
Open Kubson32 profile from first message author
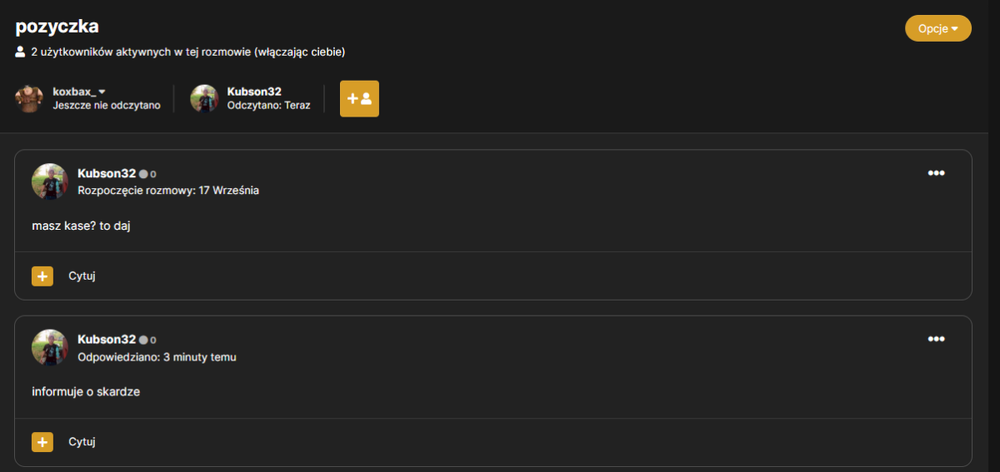pos(107,173)
